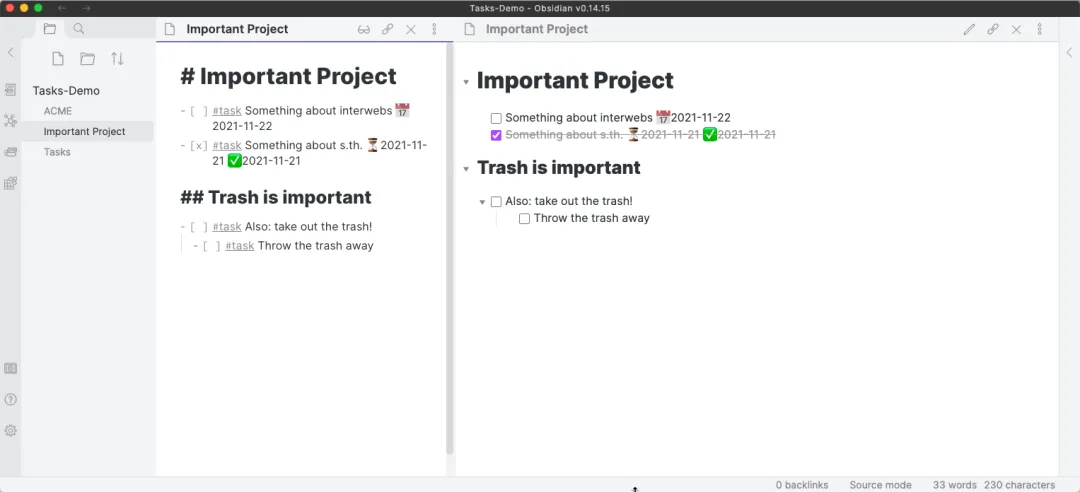This screenshot has width=1080, height=492.
Task: Create a new note in file explorer
Action: (x=58, y=59)
